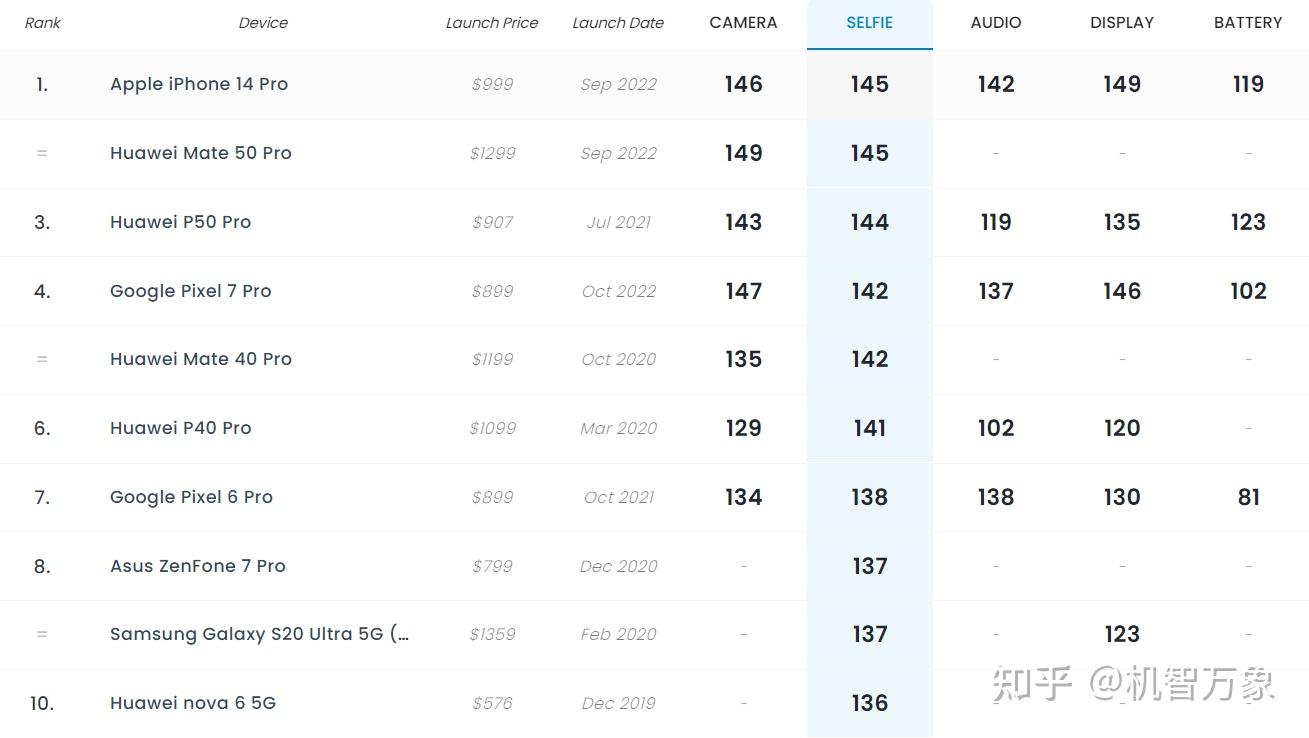
Task: Open the Huawei P40 Pro link
Action: pyautogui.click(x=180, y=428)
